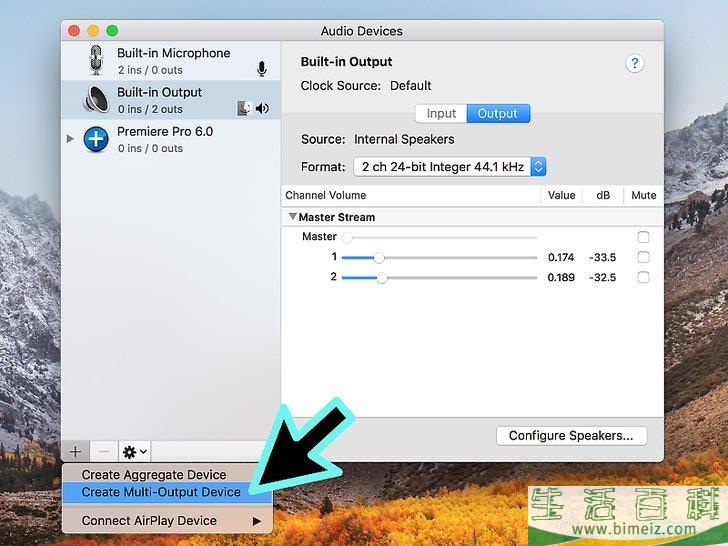Toggle Mute checkbox for Master channel

[643, 237]
